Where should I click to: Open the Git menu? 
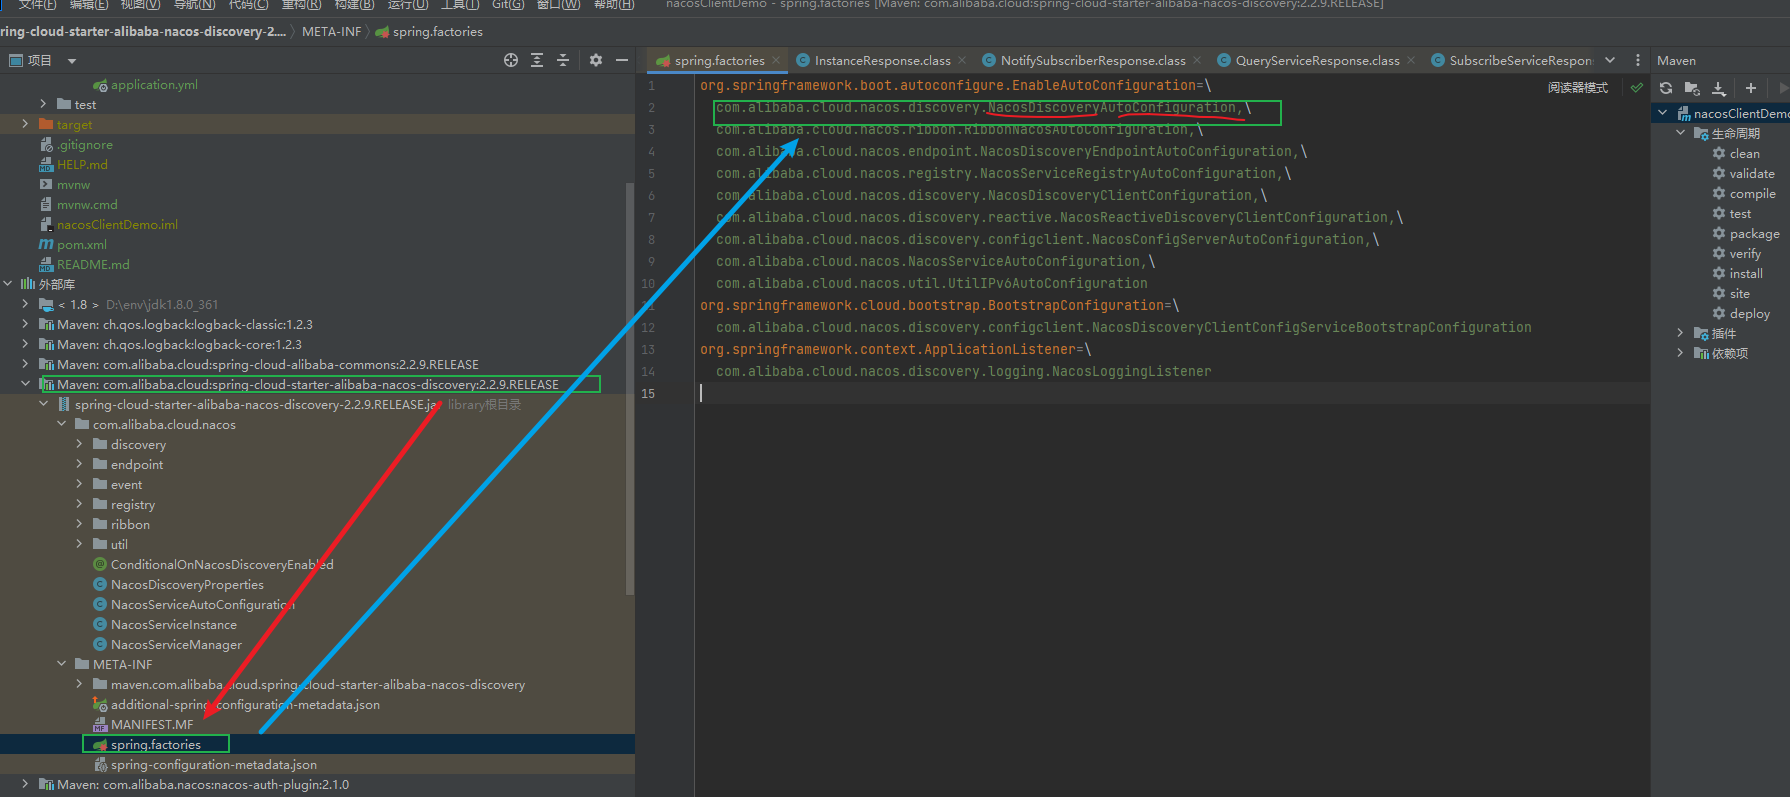coord(507,5)
